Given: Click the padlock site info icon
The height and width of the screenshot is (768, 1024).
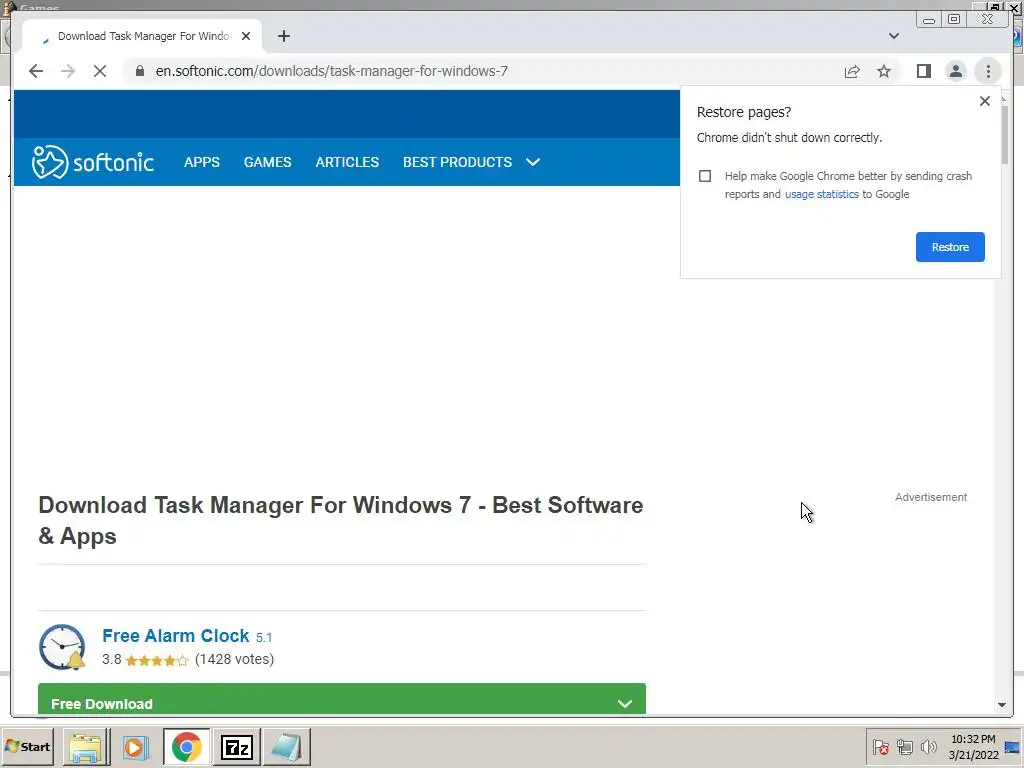Looking at the screenshot, I should coord(139,71).
